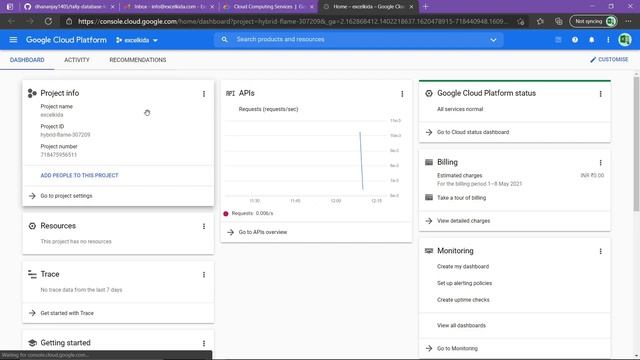Switch to Cloud Computing Services browser tab

(269, 7)
